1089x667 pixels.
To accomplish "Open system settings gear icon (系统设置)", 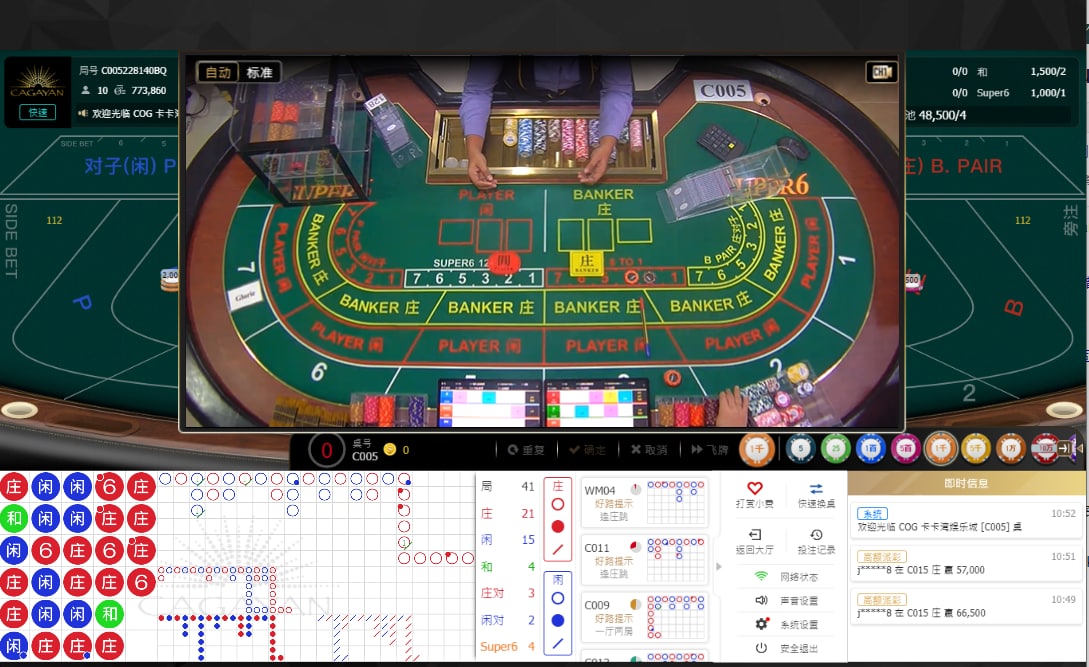I will point(761,625).
